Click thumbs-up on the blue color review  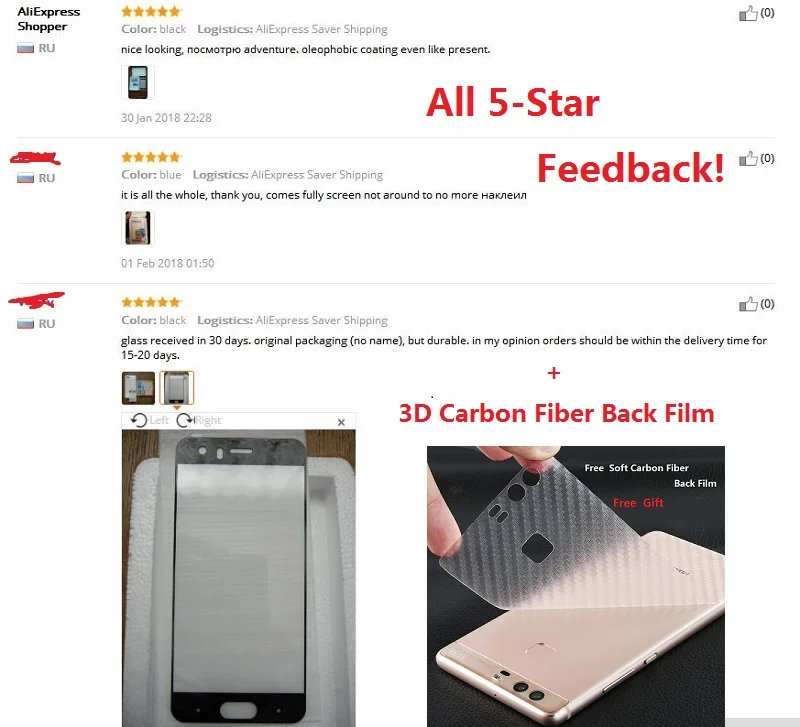click(x=748, y=159)
